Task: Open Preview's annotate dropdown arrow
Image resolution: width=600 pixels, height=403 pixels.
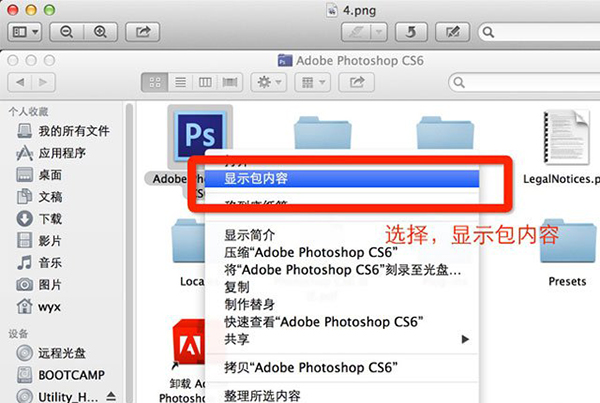Action: point(379,32)
